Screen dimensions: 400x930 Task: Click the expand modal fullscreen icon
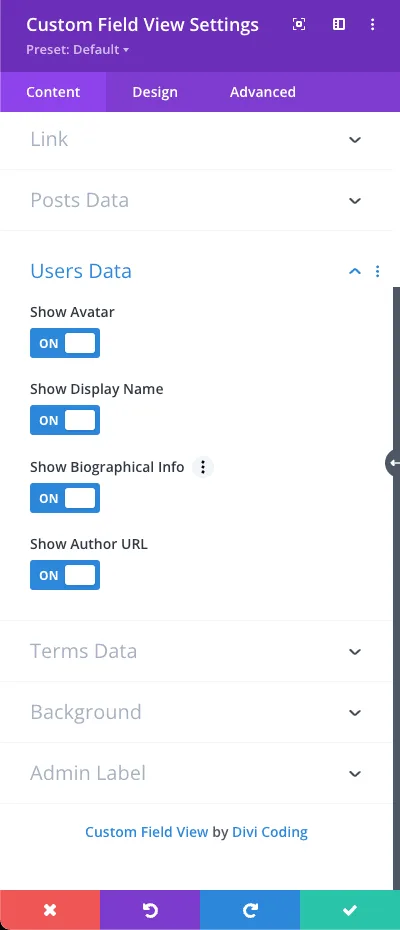tap(299, 24)
